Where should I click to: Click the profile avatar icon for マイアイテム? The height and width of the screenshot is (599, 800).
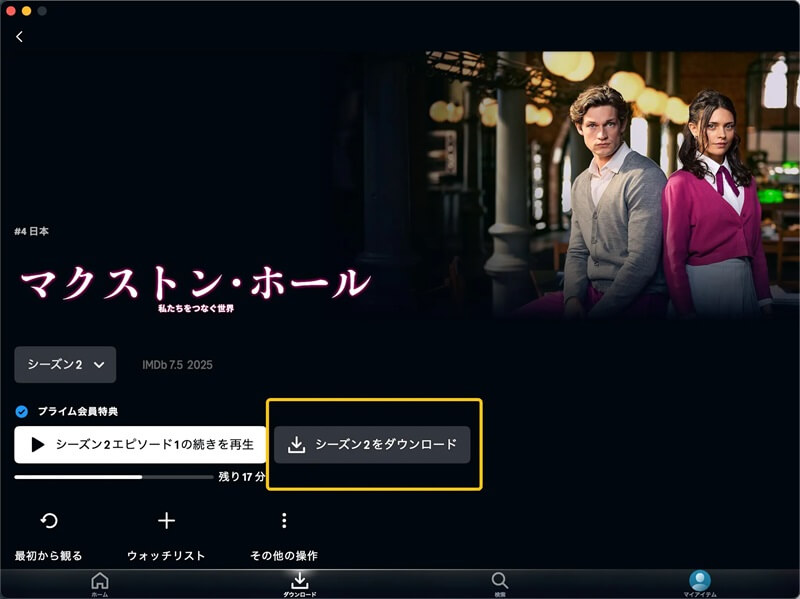tap(699, 577)
